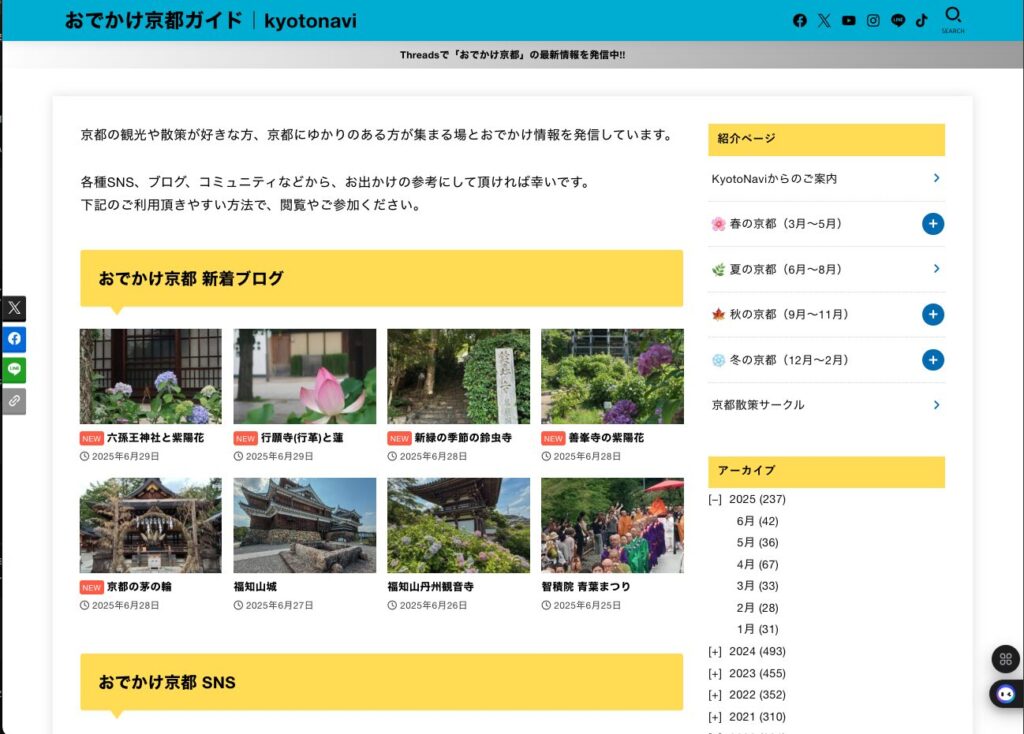1024x734 pixels.
Task: Collapse the 2025 archive tree
Action: [x=714, y=499]
